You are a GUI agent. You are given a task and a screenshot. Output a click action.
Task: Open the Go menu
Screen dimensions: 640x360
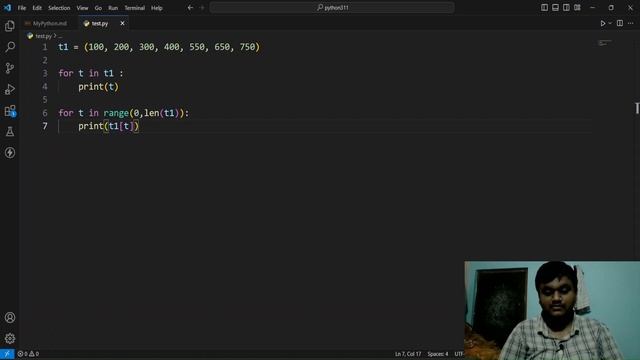click(x=98, y=8)
